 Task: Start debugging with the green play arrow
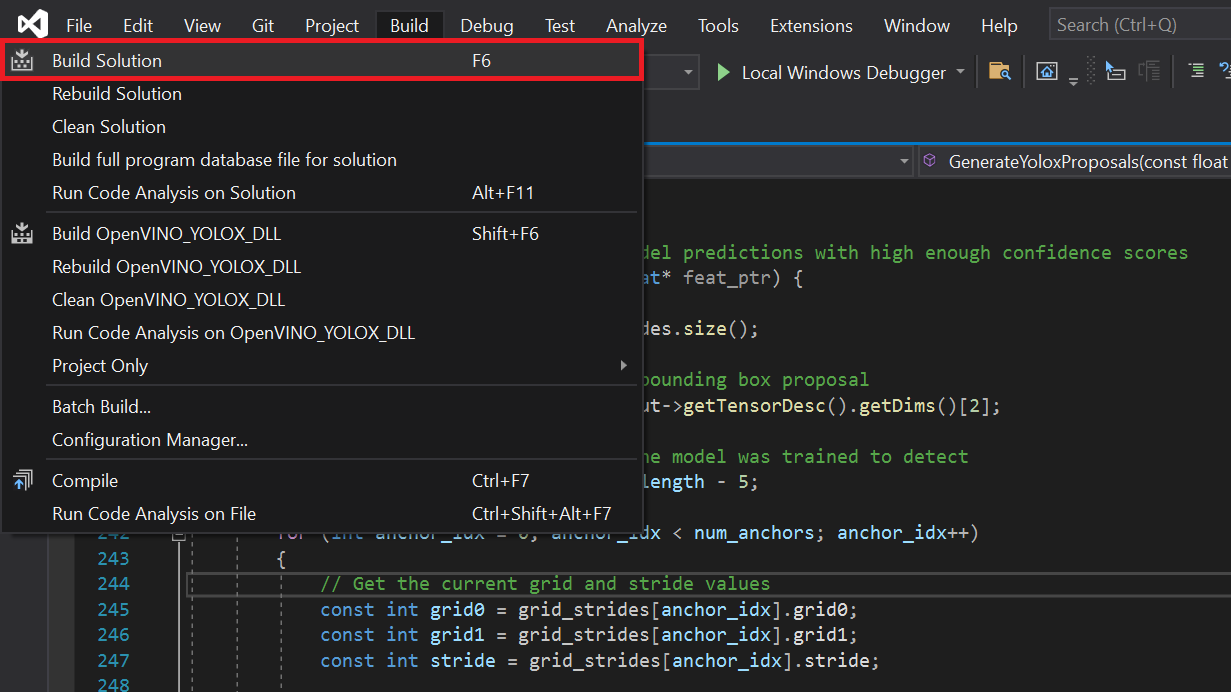point(723,72)
